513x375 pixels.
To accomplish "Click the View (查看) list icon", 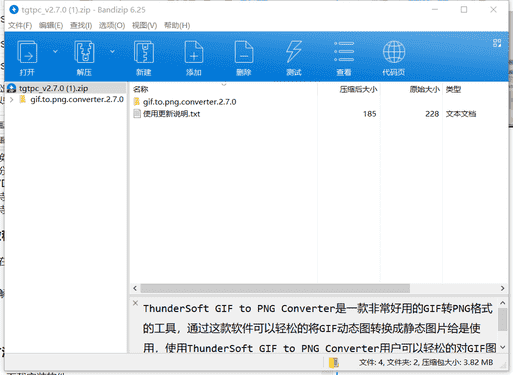I will tap(344, 52).
